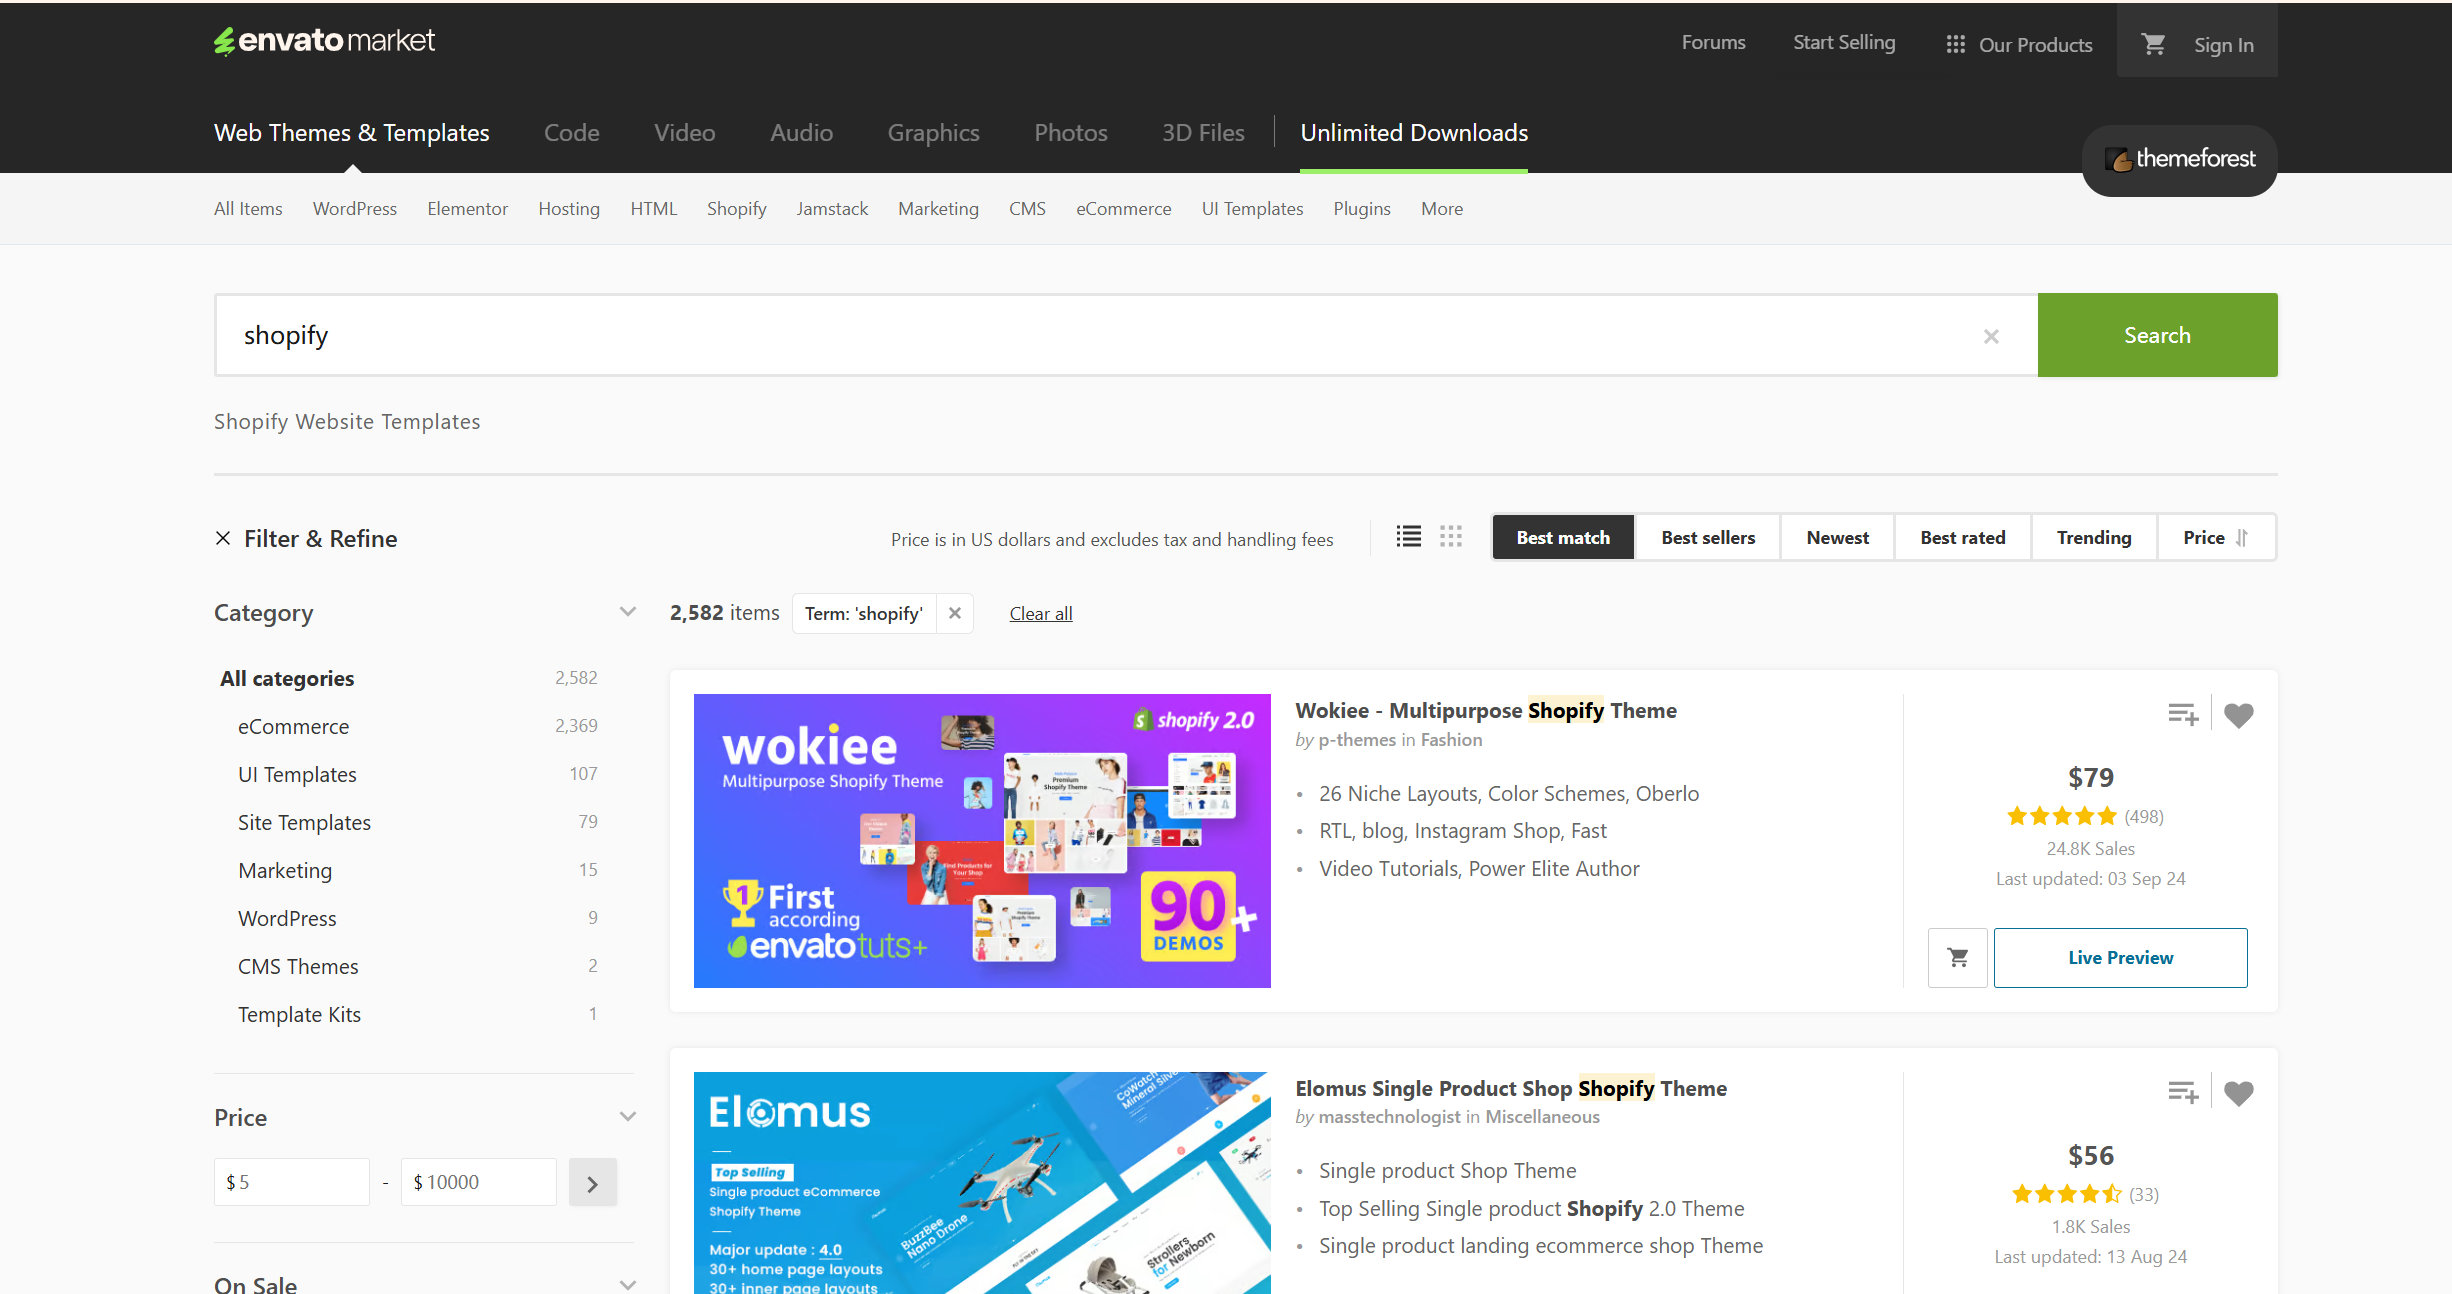Switch to list view layout icon
Screen dimensions: 2452x1294
[x=1408, y=537]
